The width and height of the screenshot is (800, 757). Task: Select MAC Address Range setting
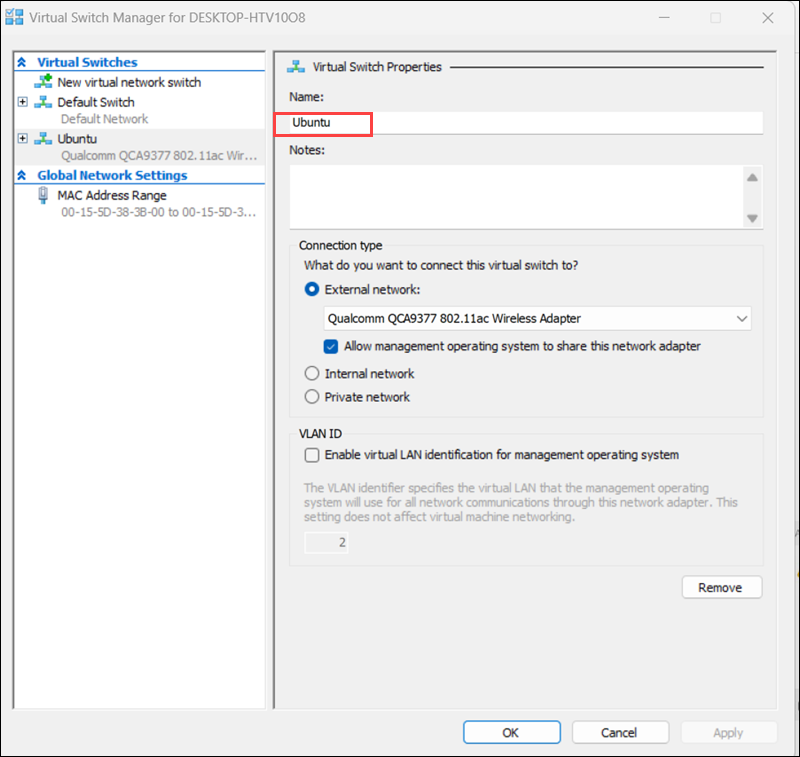[x=112, y=195]
